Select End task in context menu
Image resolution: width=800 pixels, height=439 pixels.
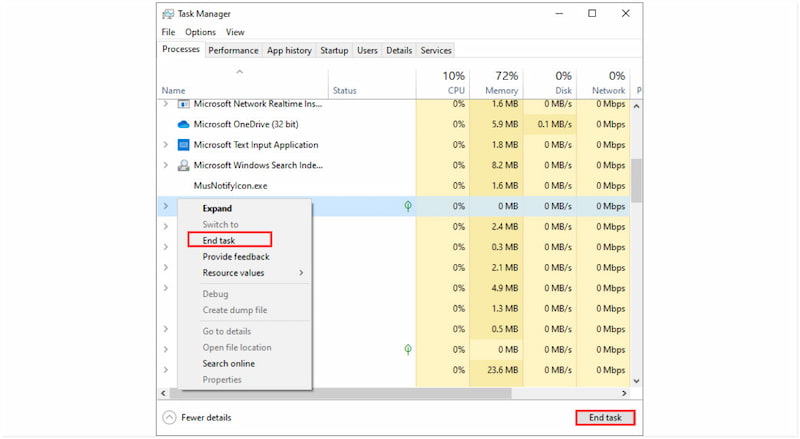tap(218, 240)
